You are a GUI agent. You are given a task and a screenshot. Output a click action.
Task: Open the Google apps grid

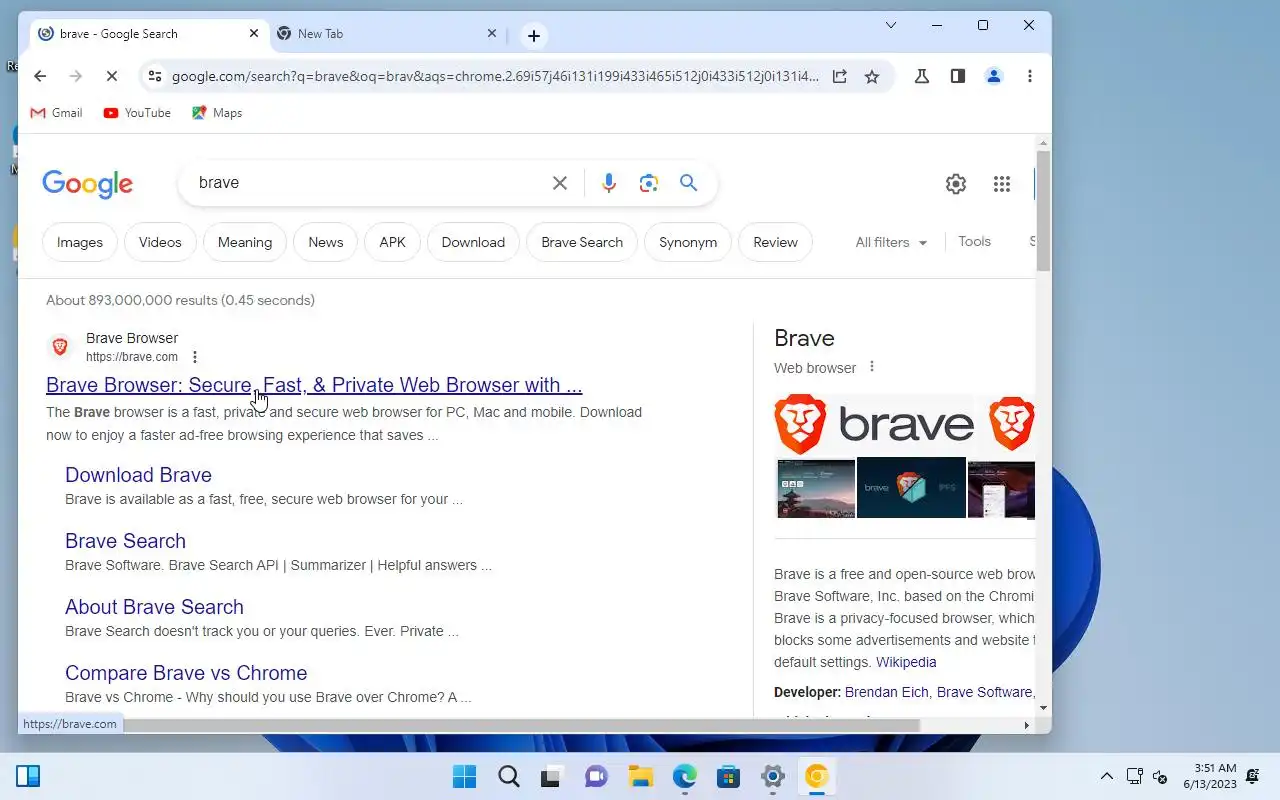coord(1002,183)
